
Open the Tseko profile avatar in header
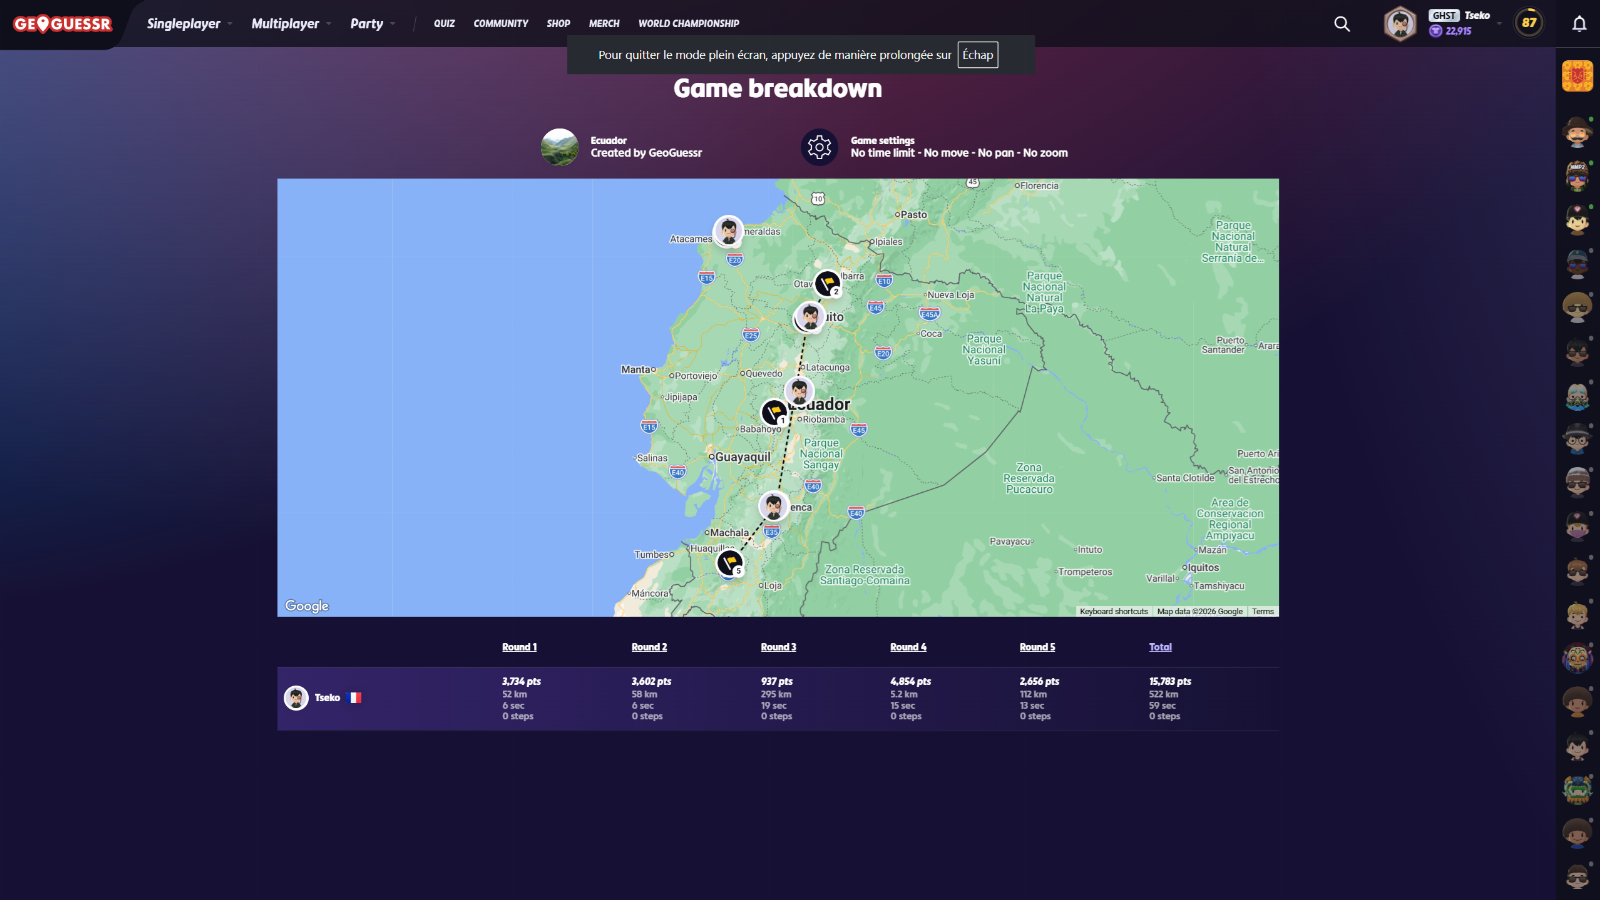[x=1400, y=24]
